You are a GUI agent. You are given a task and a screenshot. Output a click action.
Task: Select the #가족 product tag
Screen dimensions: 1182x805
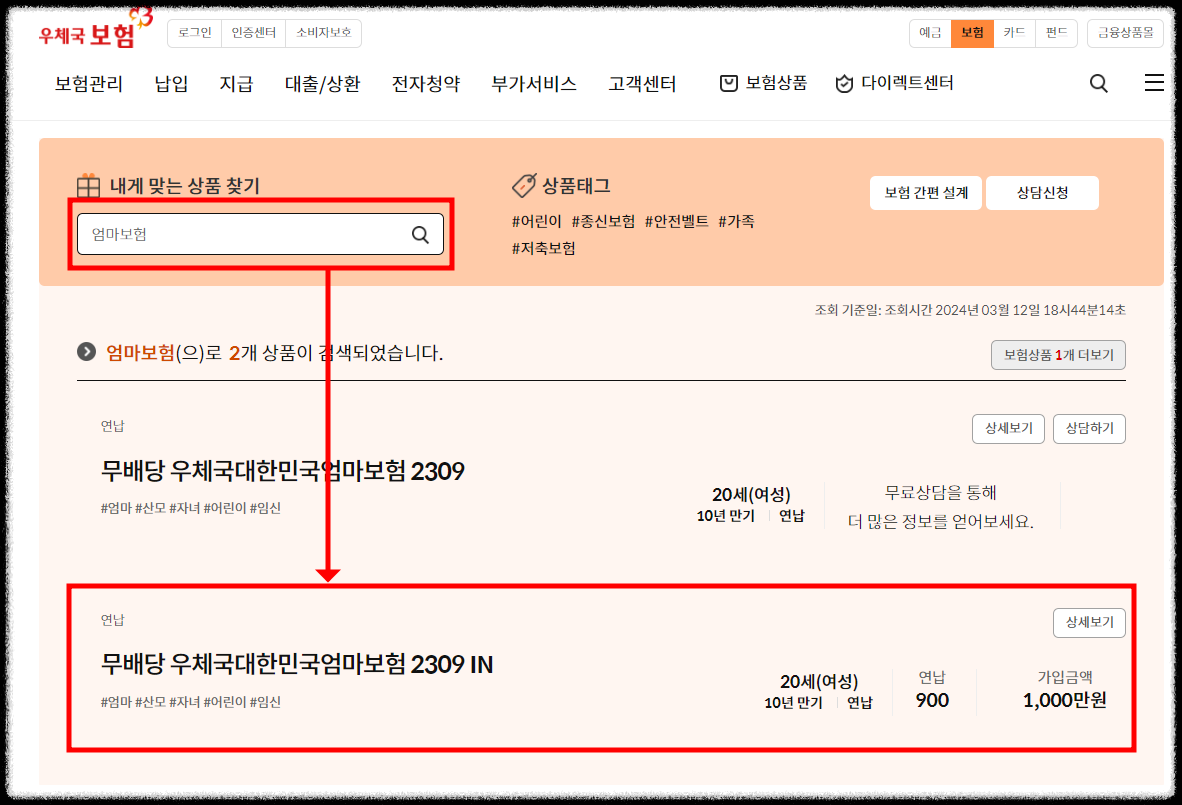pyautogui.click(x=736, y=221)
